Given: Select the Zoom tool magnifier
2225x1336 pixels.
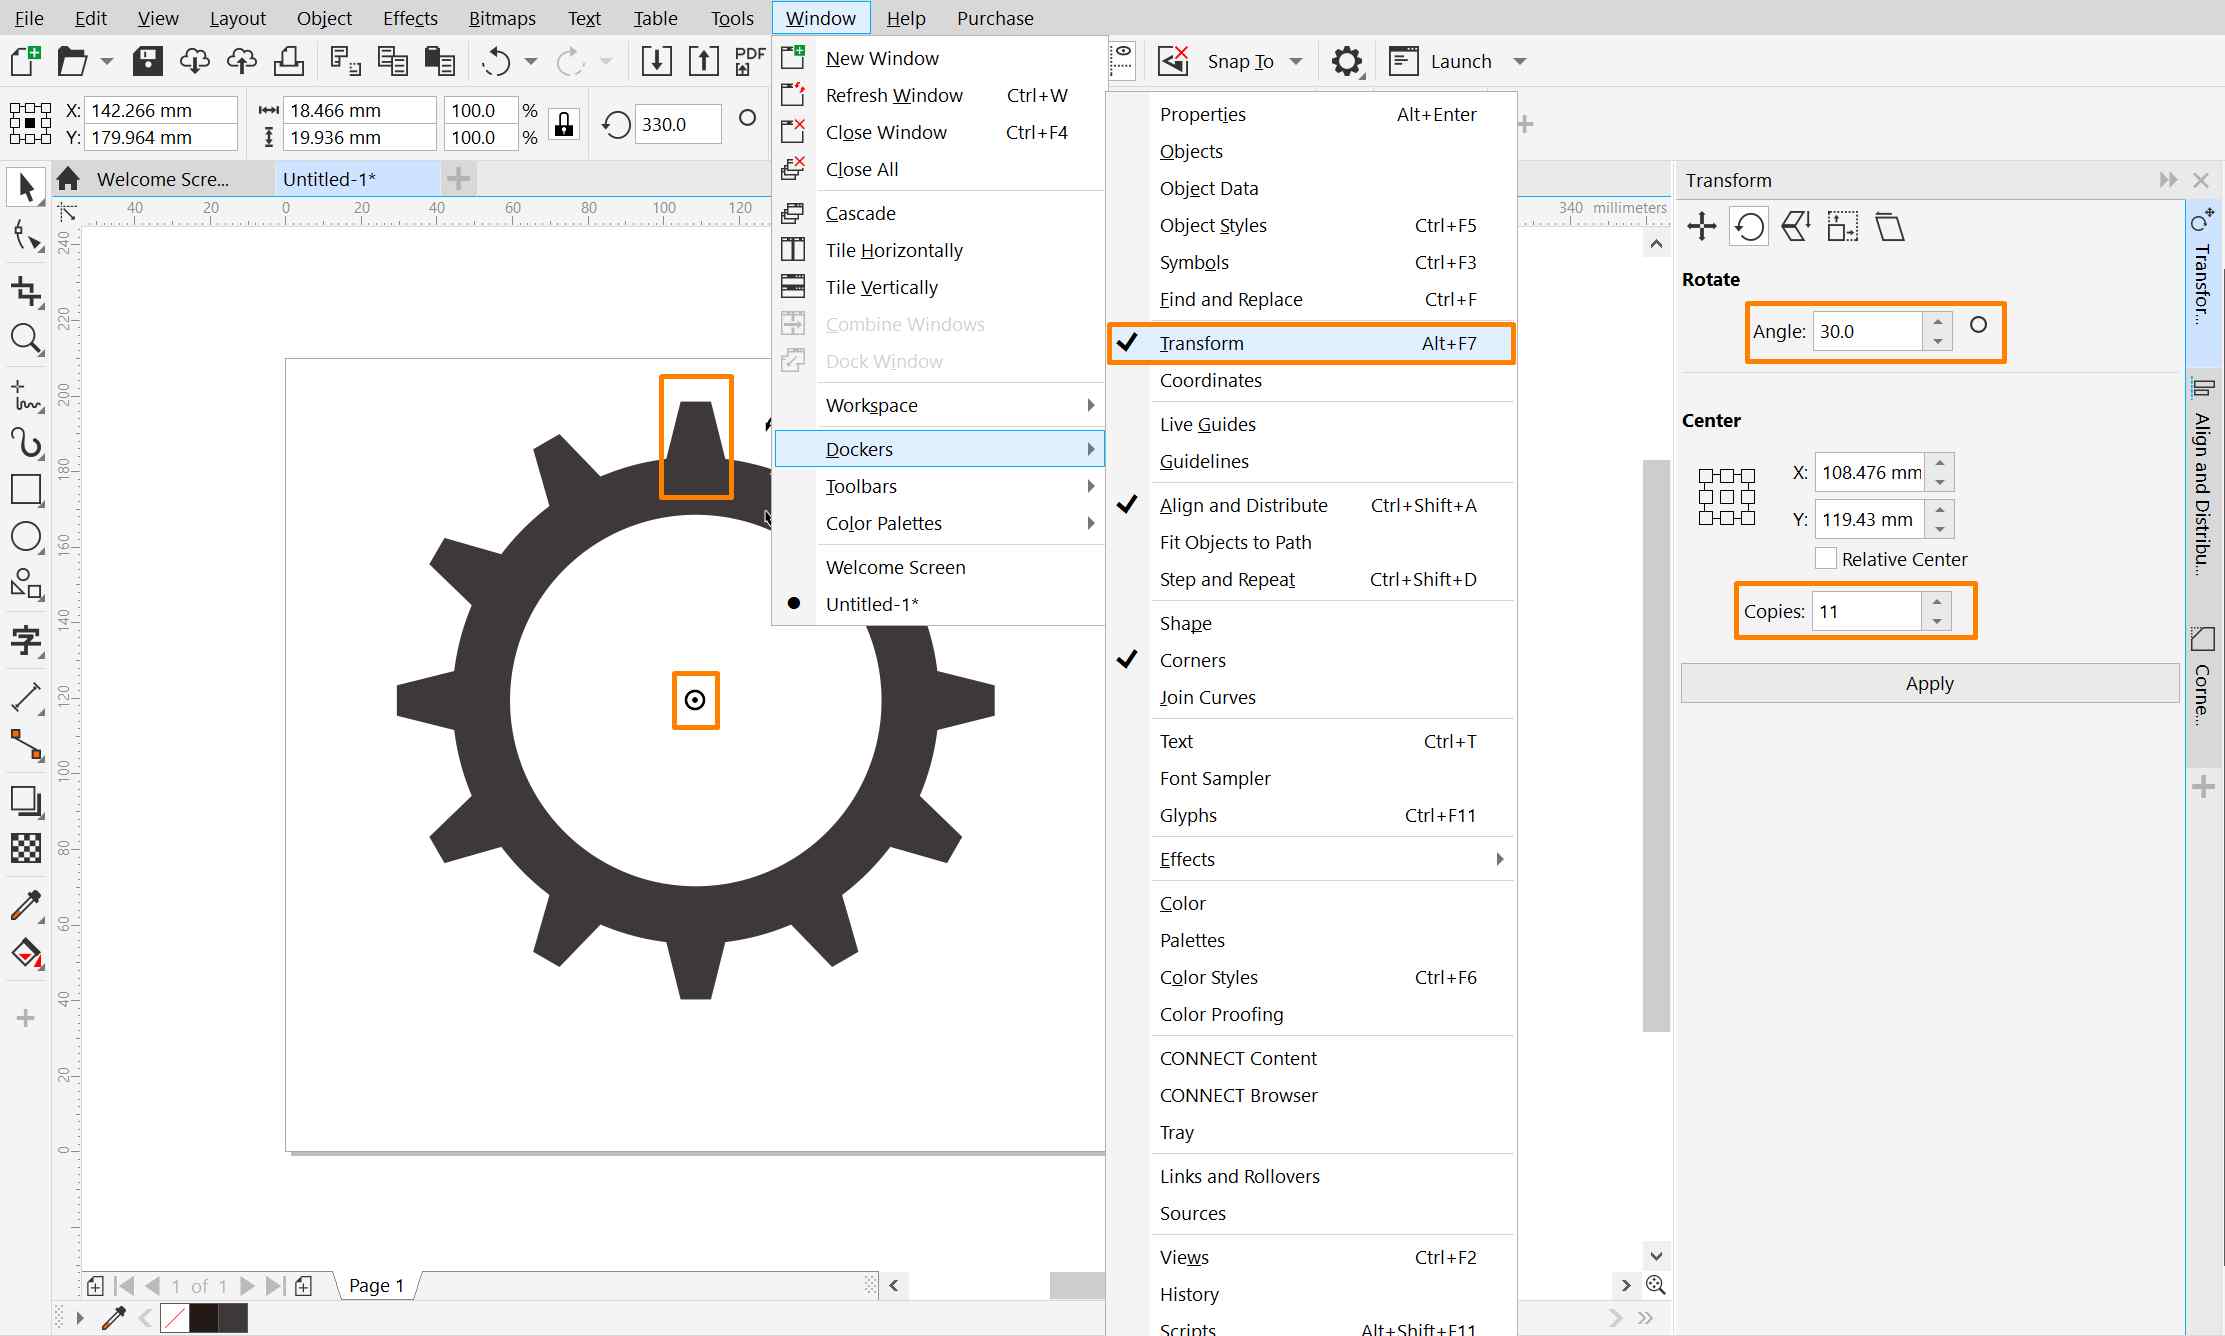Looking at the screenshot, I should click(x=26, y=339).
